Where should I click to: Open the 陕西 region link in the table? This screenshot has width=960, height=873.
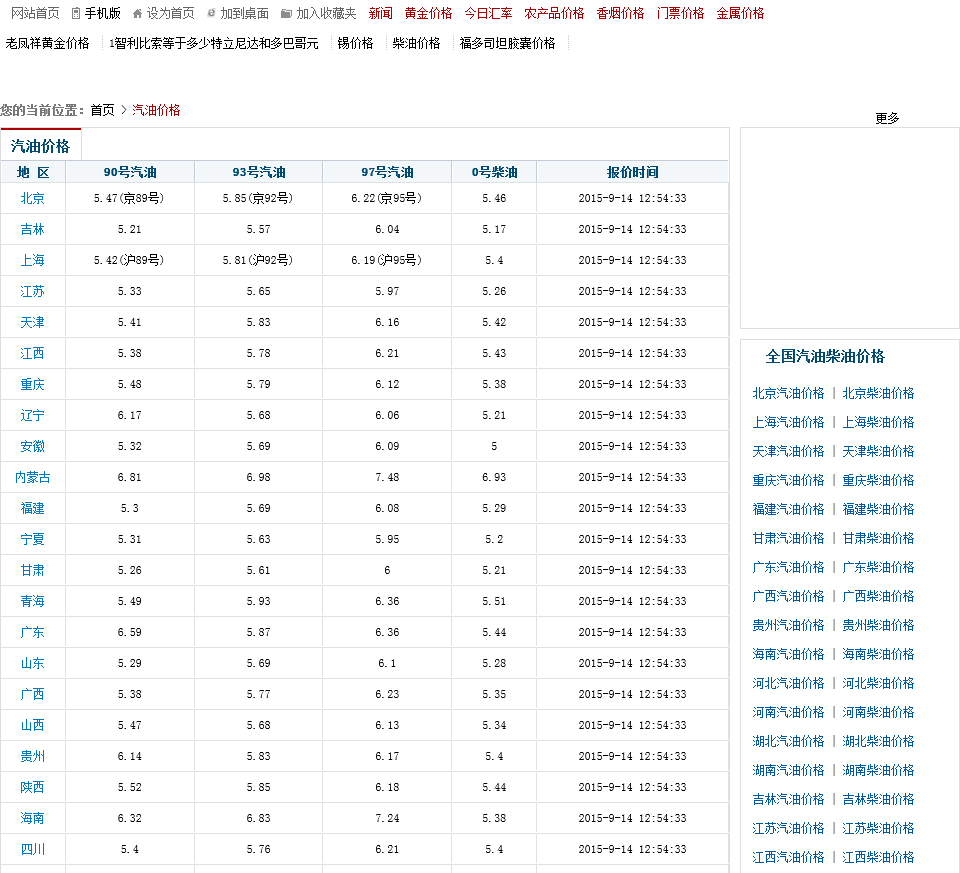pos(32,787)
